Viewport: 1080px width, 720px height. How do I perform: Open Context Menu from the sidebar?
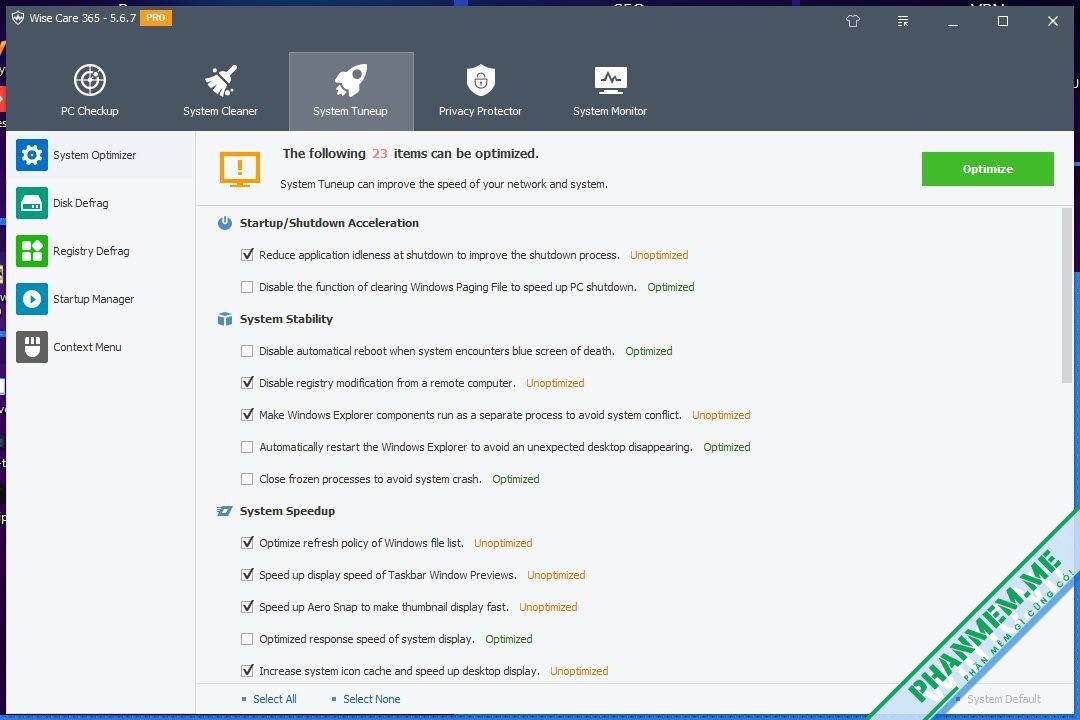pos(101,347)
